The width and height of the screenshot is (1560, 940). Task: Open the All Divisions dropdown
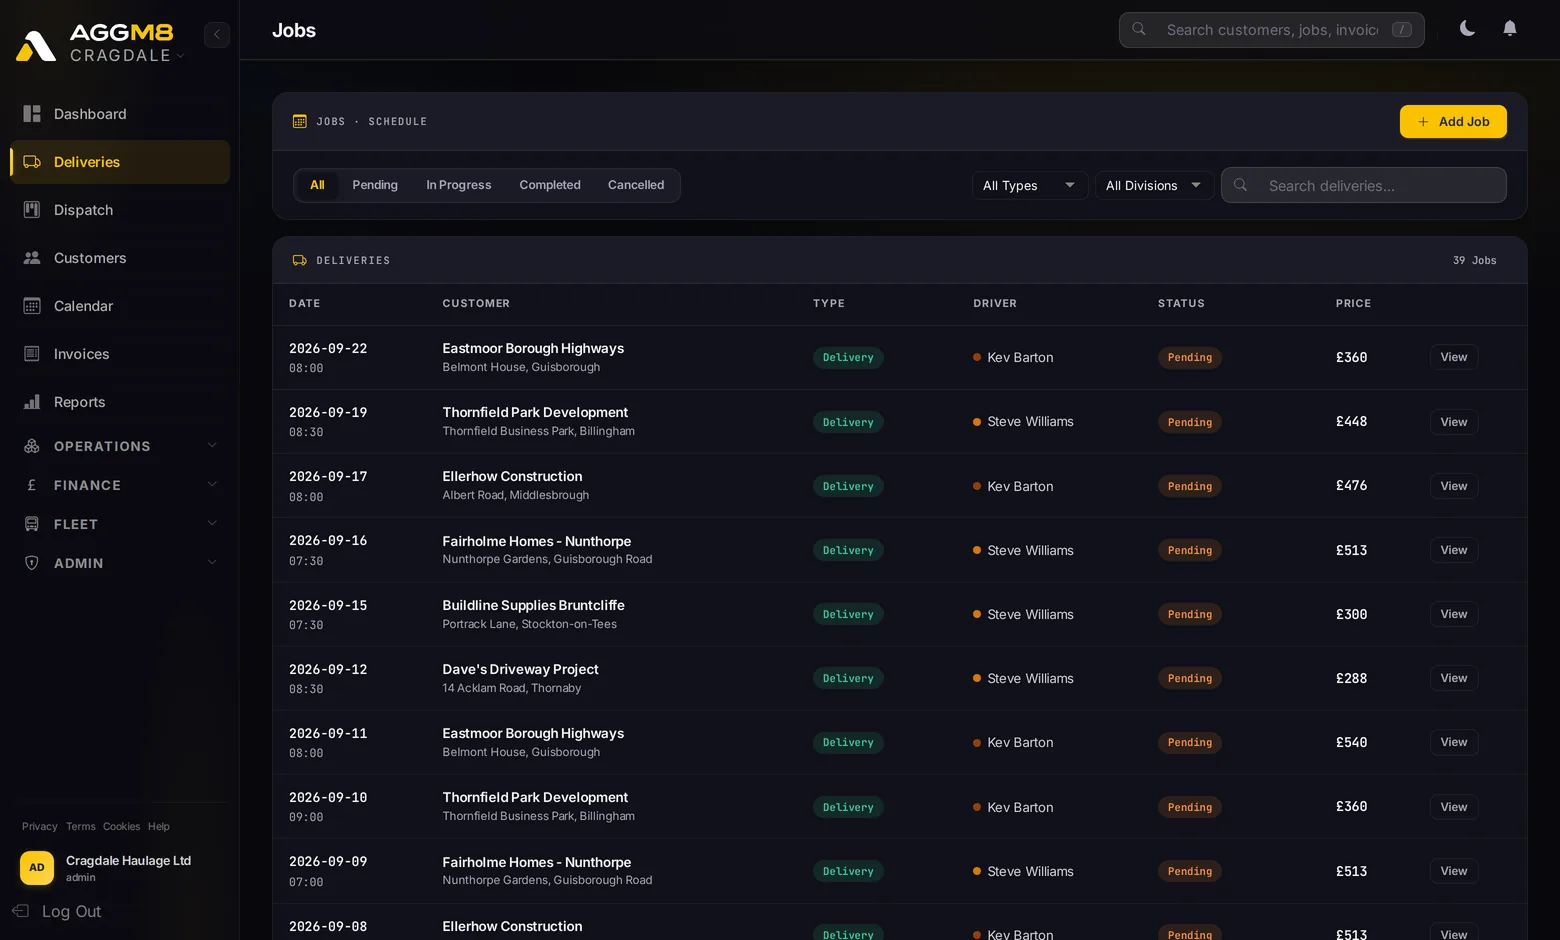point(1155,185)
